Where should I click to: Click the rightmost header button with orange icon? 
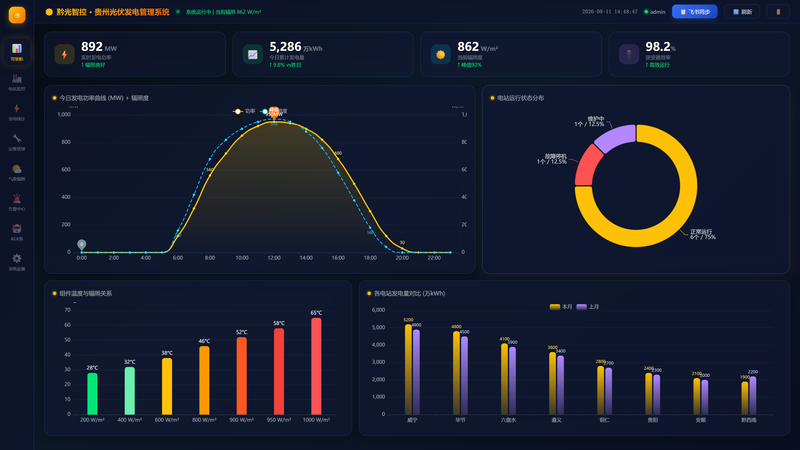click(x=778, y=12)
